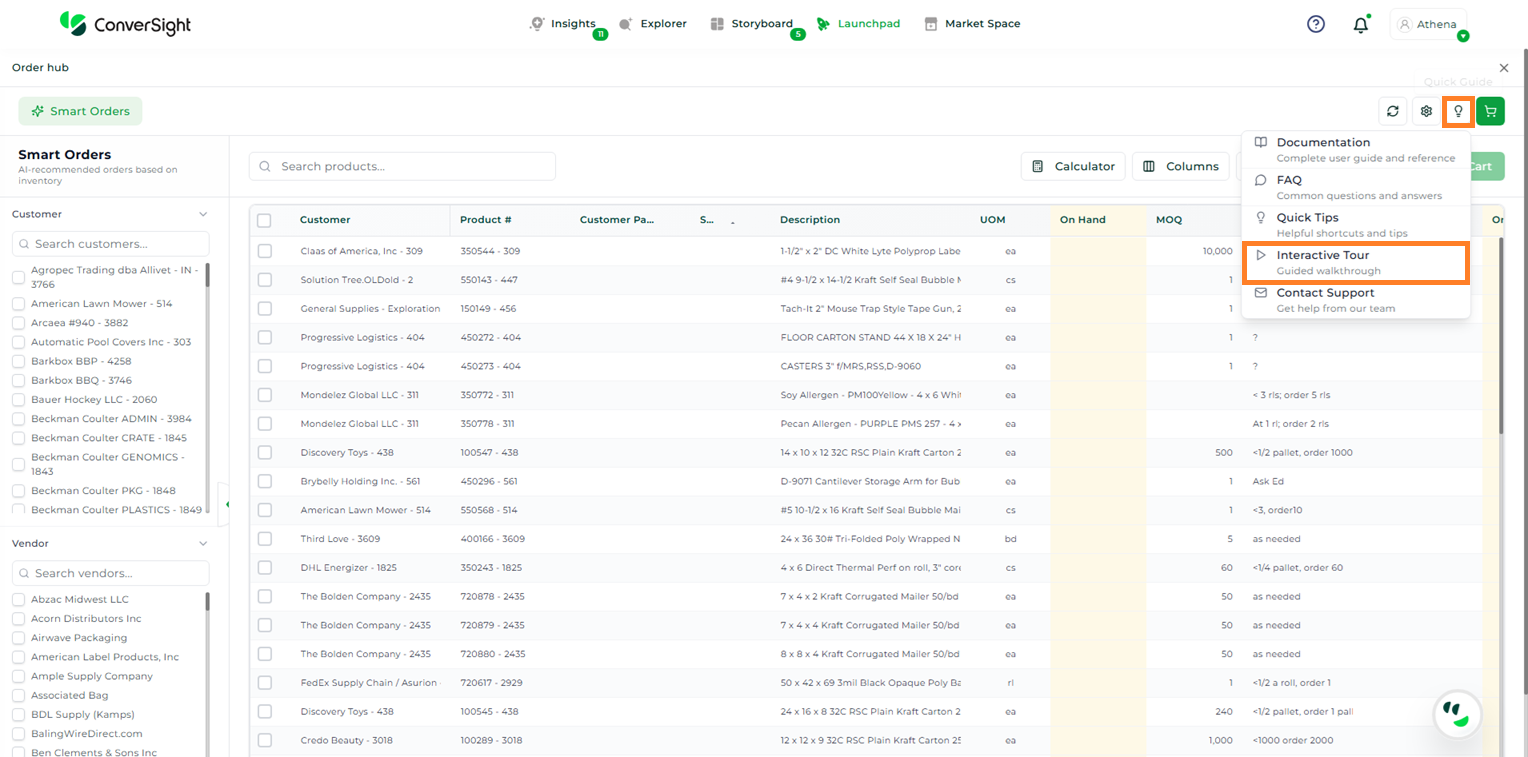
Task: Tick the Abzac Midwest LLC vendor checkbox
Action: (19, 600)
